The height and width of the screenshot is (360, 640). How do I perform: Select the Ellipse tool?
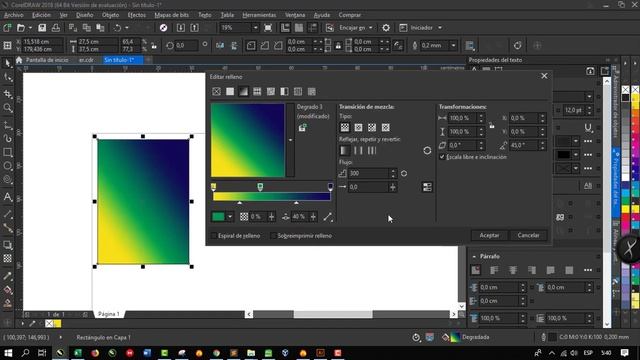click(x=7, y=166)
